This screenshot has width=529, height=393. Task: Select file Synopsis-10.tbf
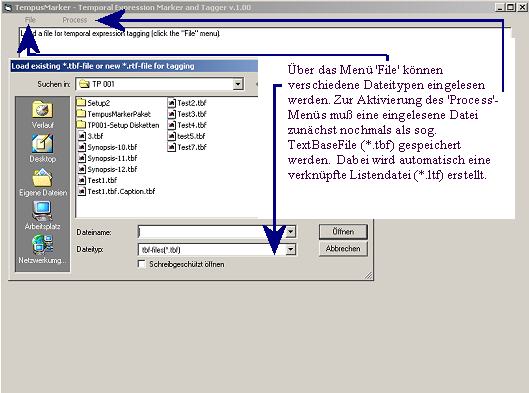coord(108,147)
